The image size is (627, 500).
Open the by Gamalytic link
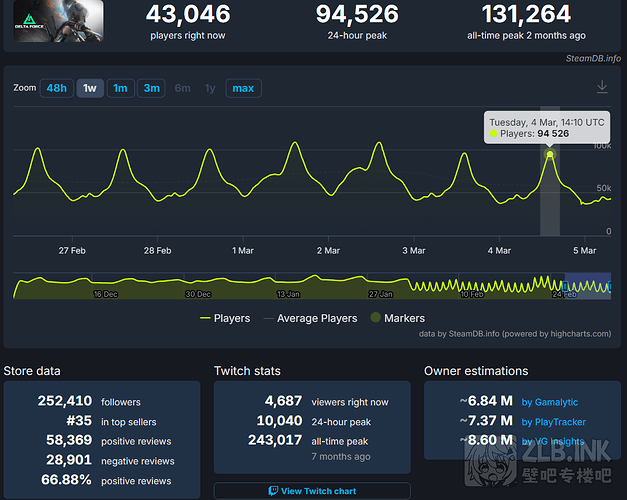pos(550,402)
